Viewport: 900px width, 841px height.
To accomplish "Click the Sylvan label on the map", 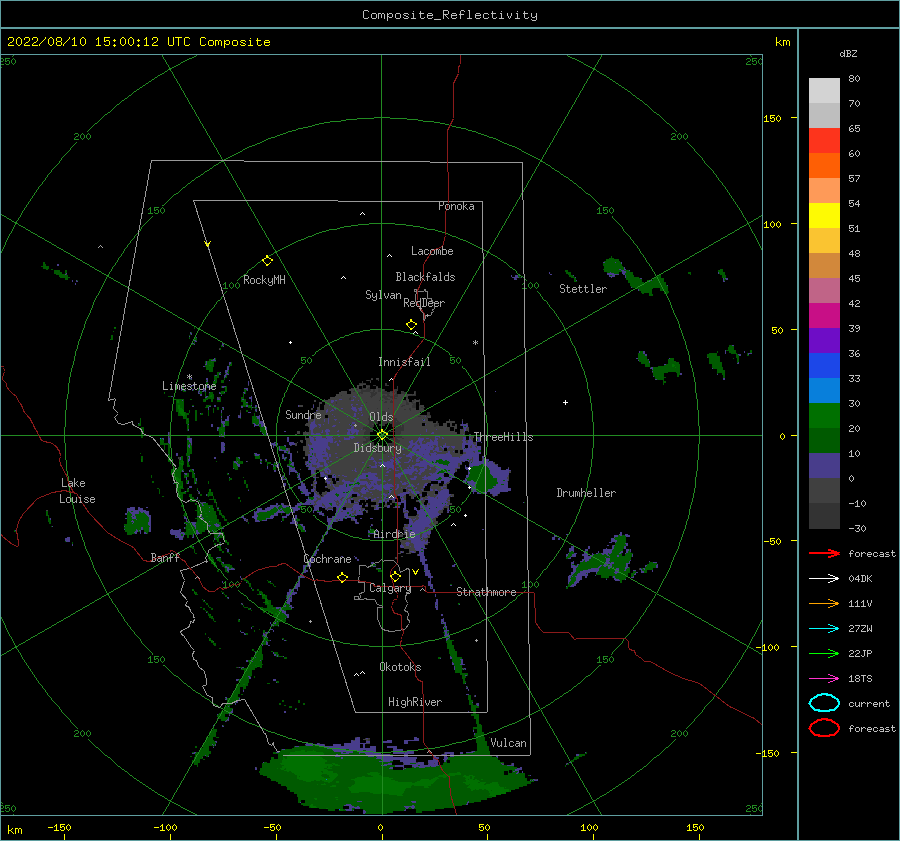I will pyautogui.click(x=383, y=295).
